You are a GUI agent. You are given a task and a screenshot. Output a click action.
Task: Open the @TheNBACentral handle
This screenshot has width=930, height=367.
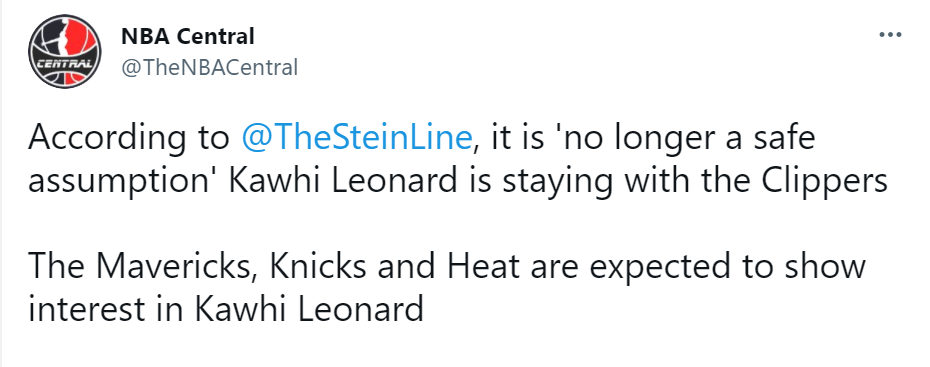tap(209, 68)
